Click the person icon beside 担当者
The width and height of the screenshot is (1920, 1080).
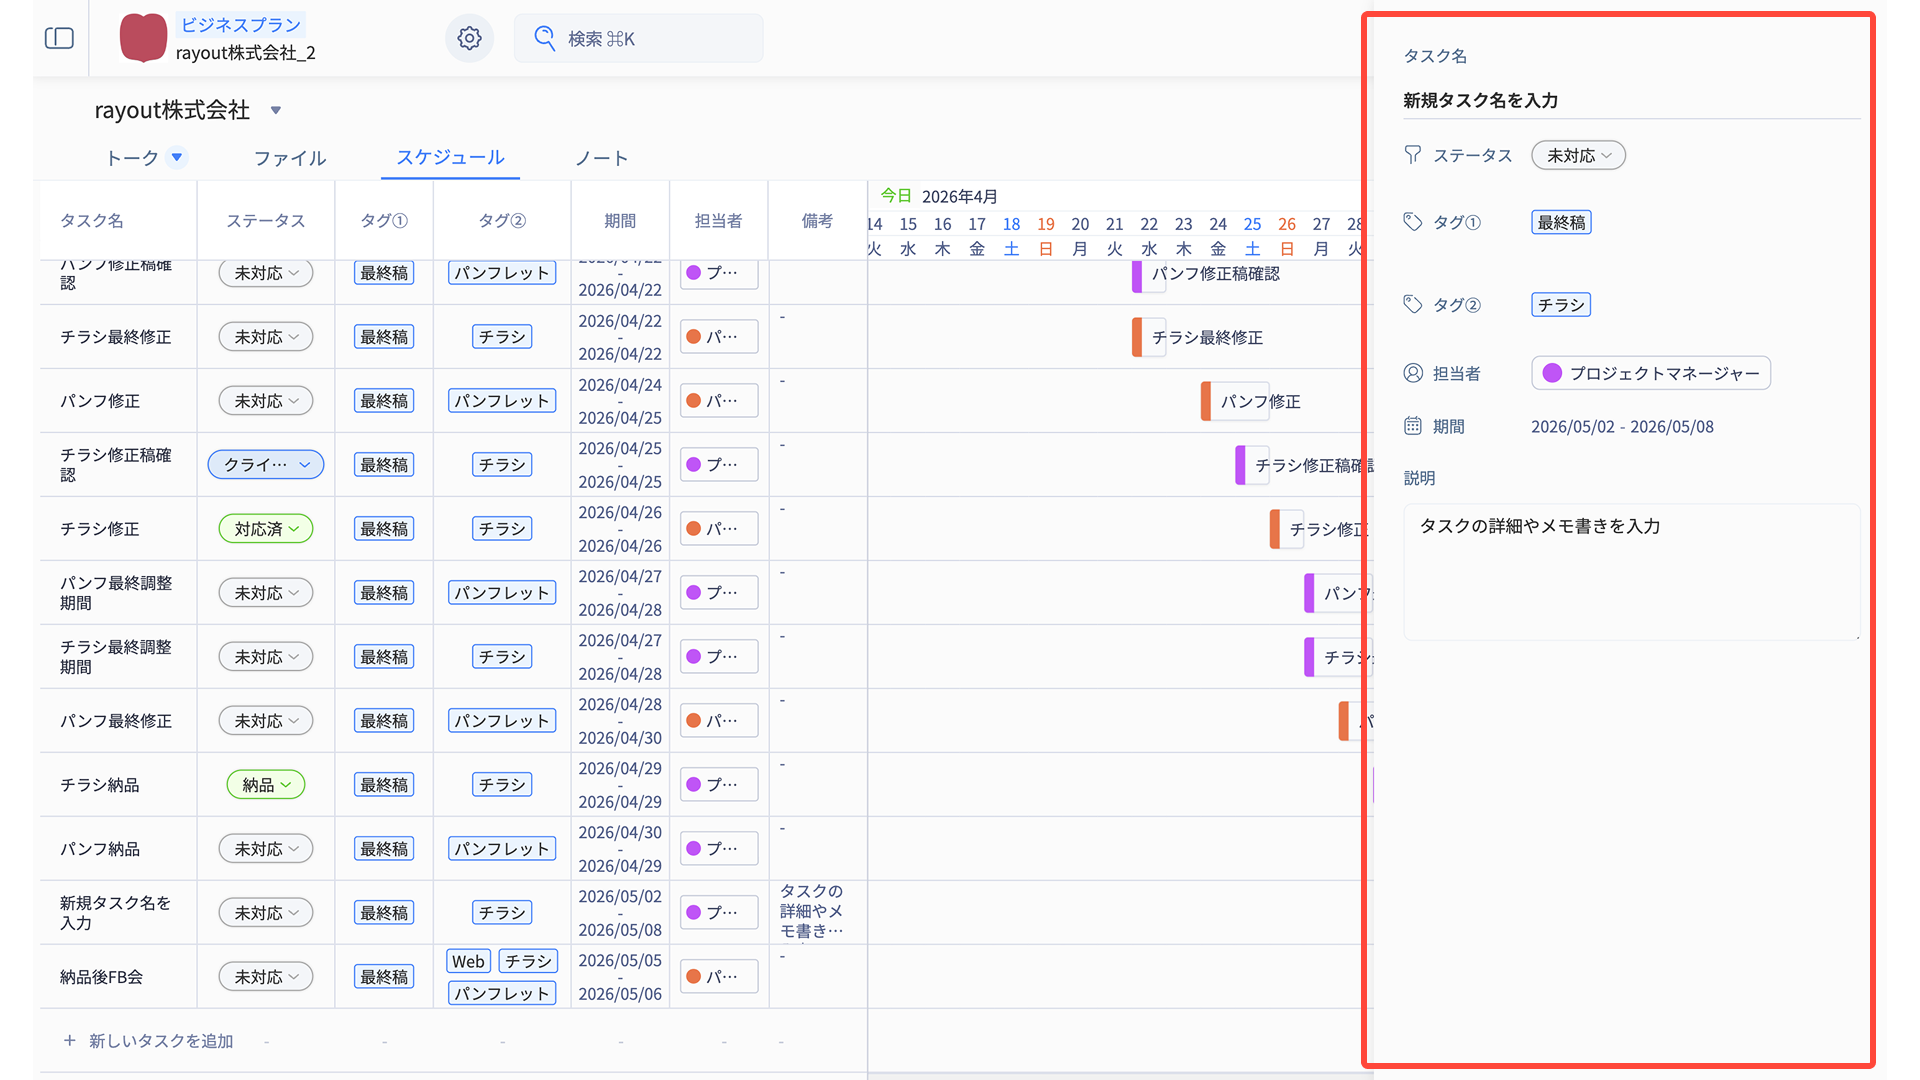(x=1412, y=373)
